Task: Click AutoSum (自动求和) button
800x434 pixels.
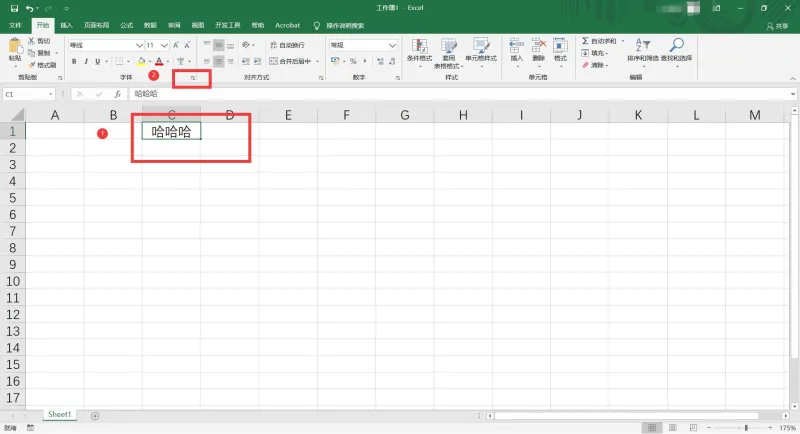Action: pos(599,41)
